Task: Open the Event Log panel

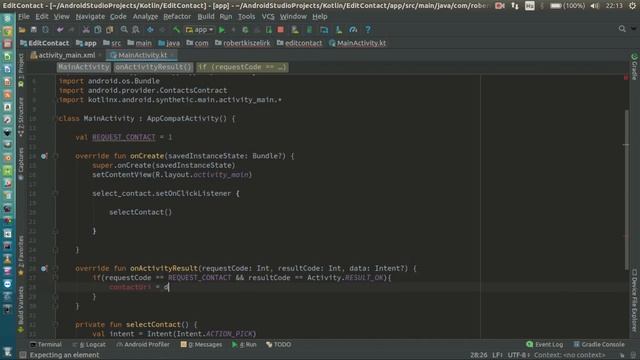Action: [544, 344]
